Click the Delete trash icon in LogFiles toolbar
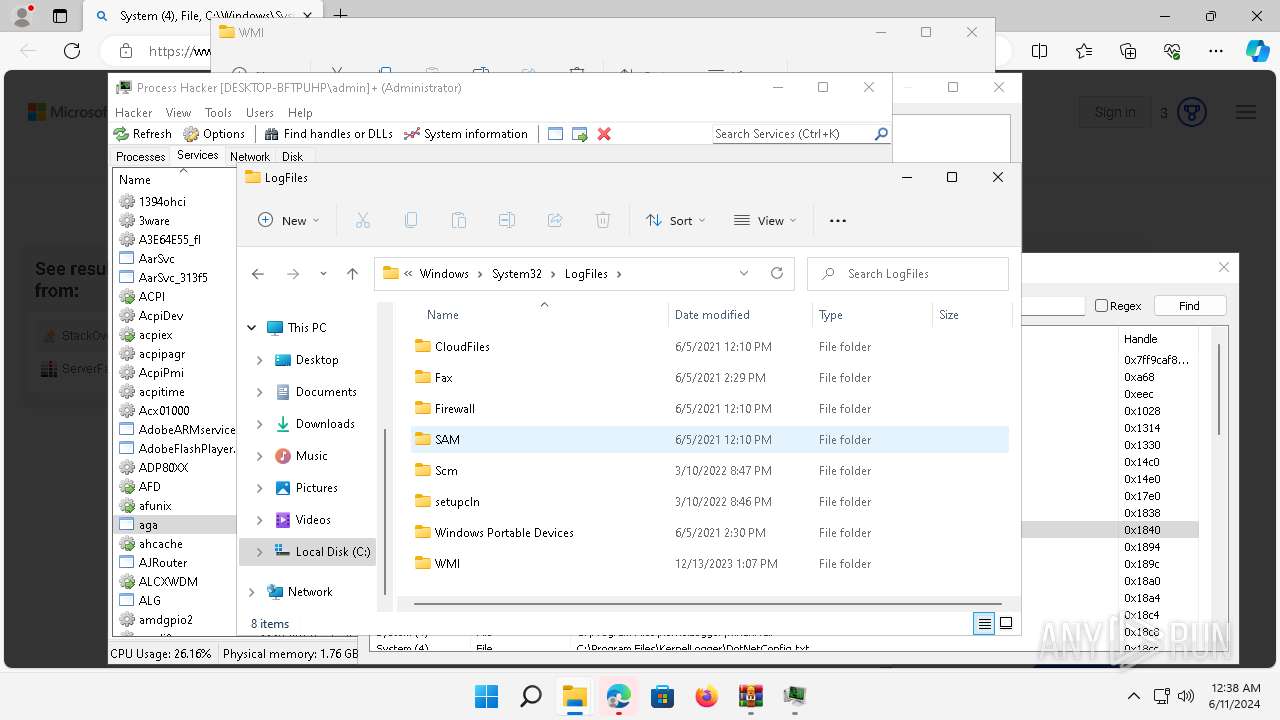Screen dimensions: 1280x720 (x=603, y=220)
